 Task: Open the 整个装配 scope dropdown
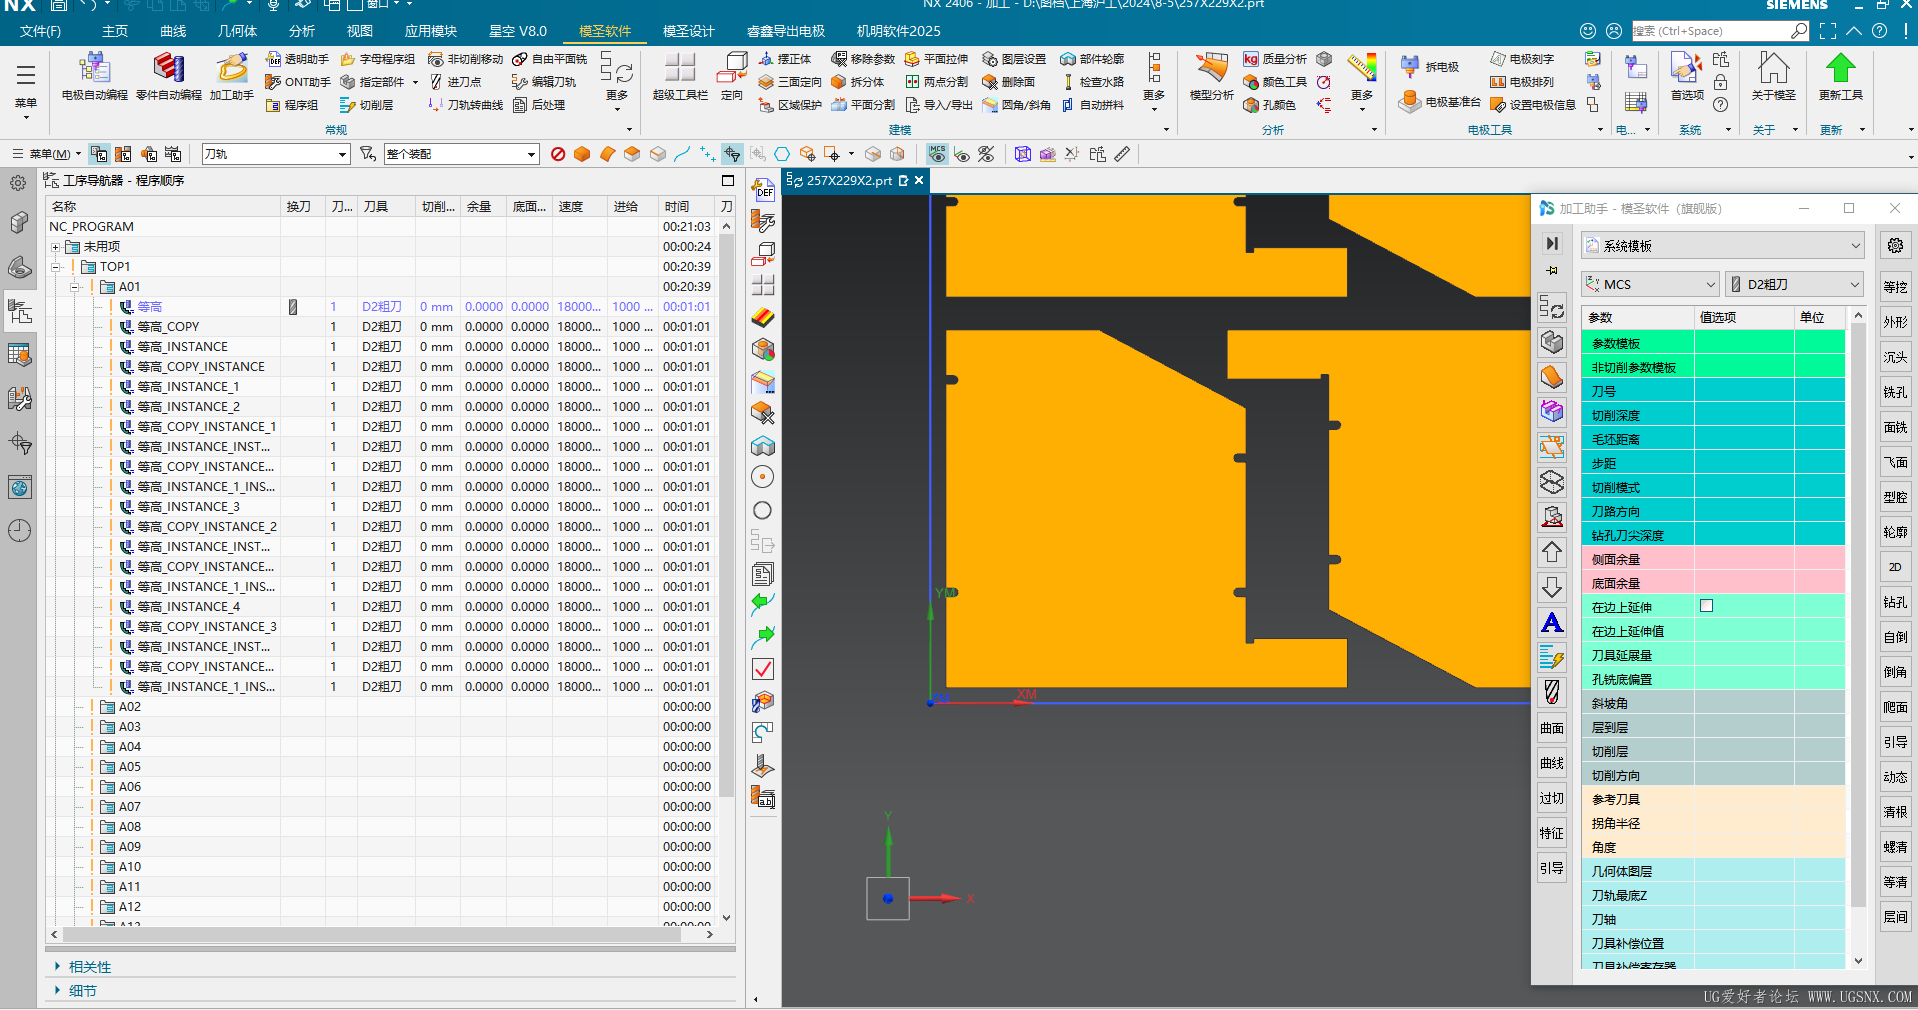pos(462,154)
